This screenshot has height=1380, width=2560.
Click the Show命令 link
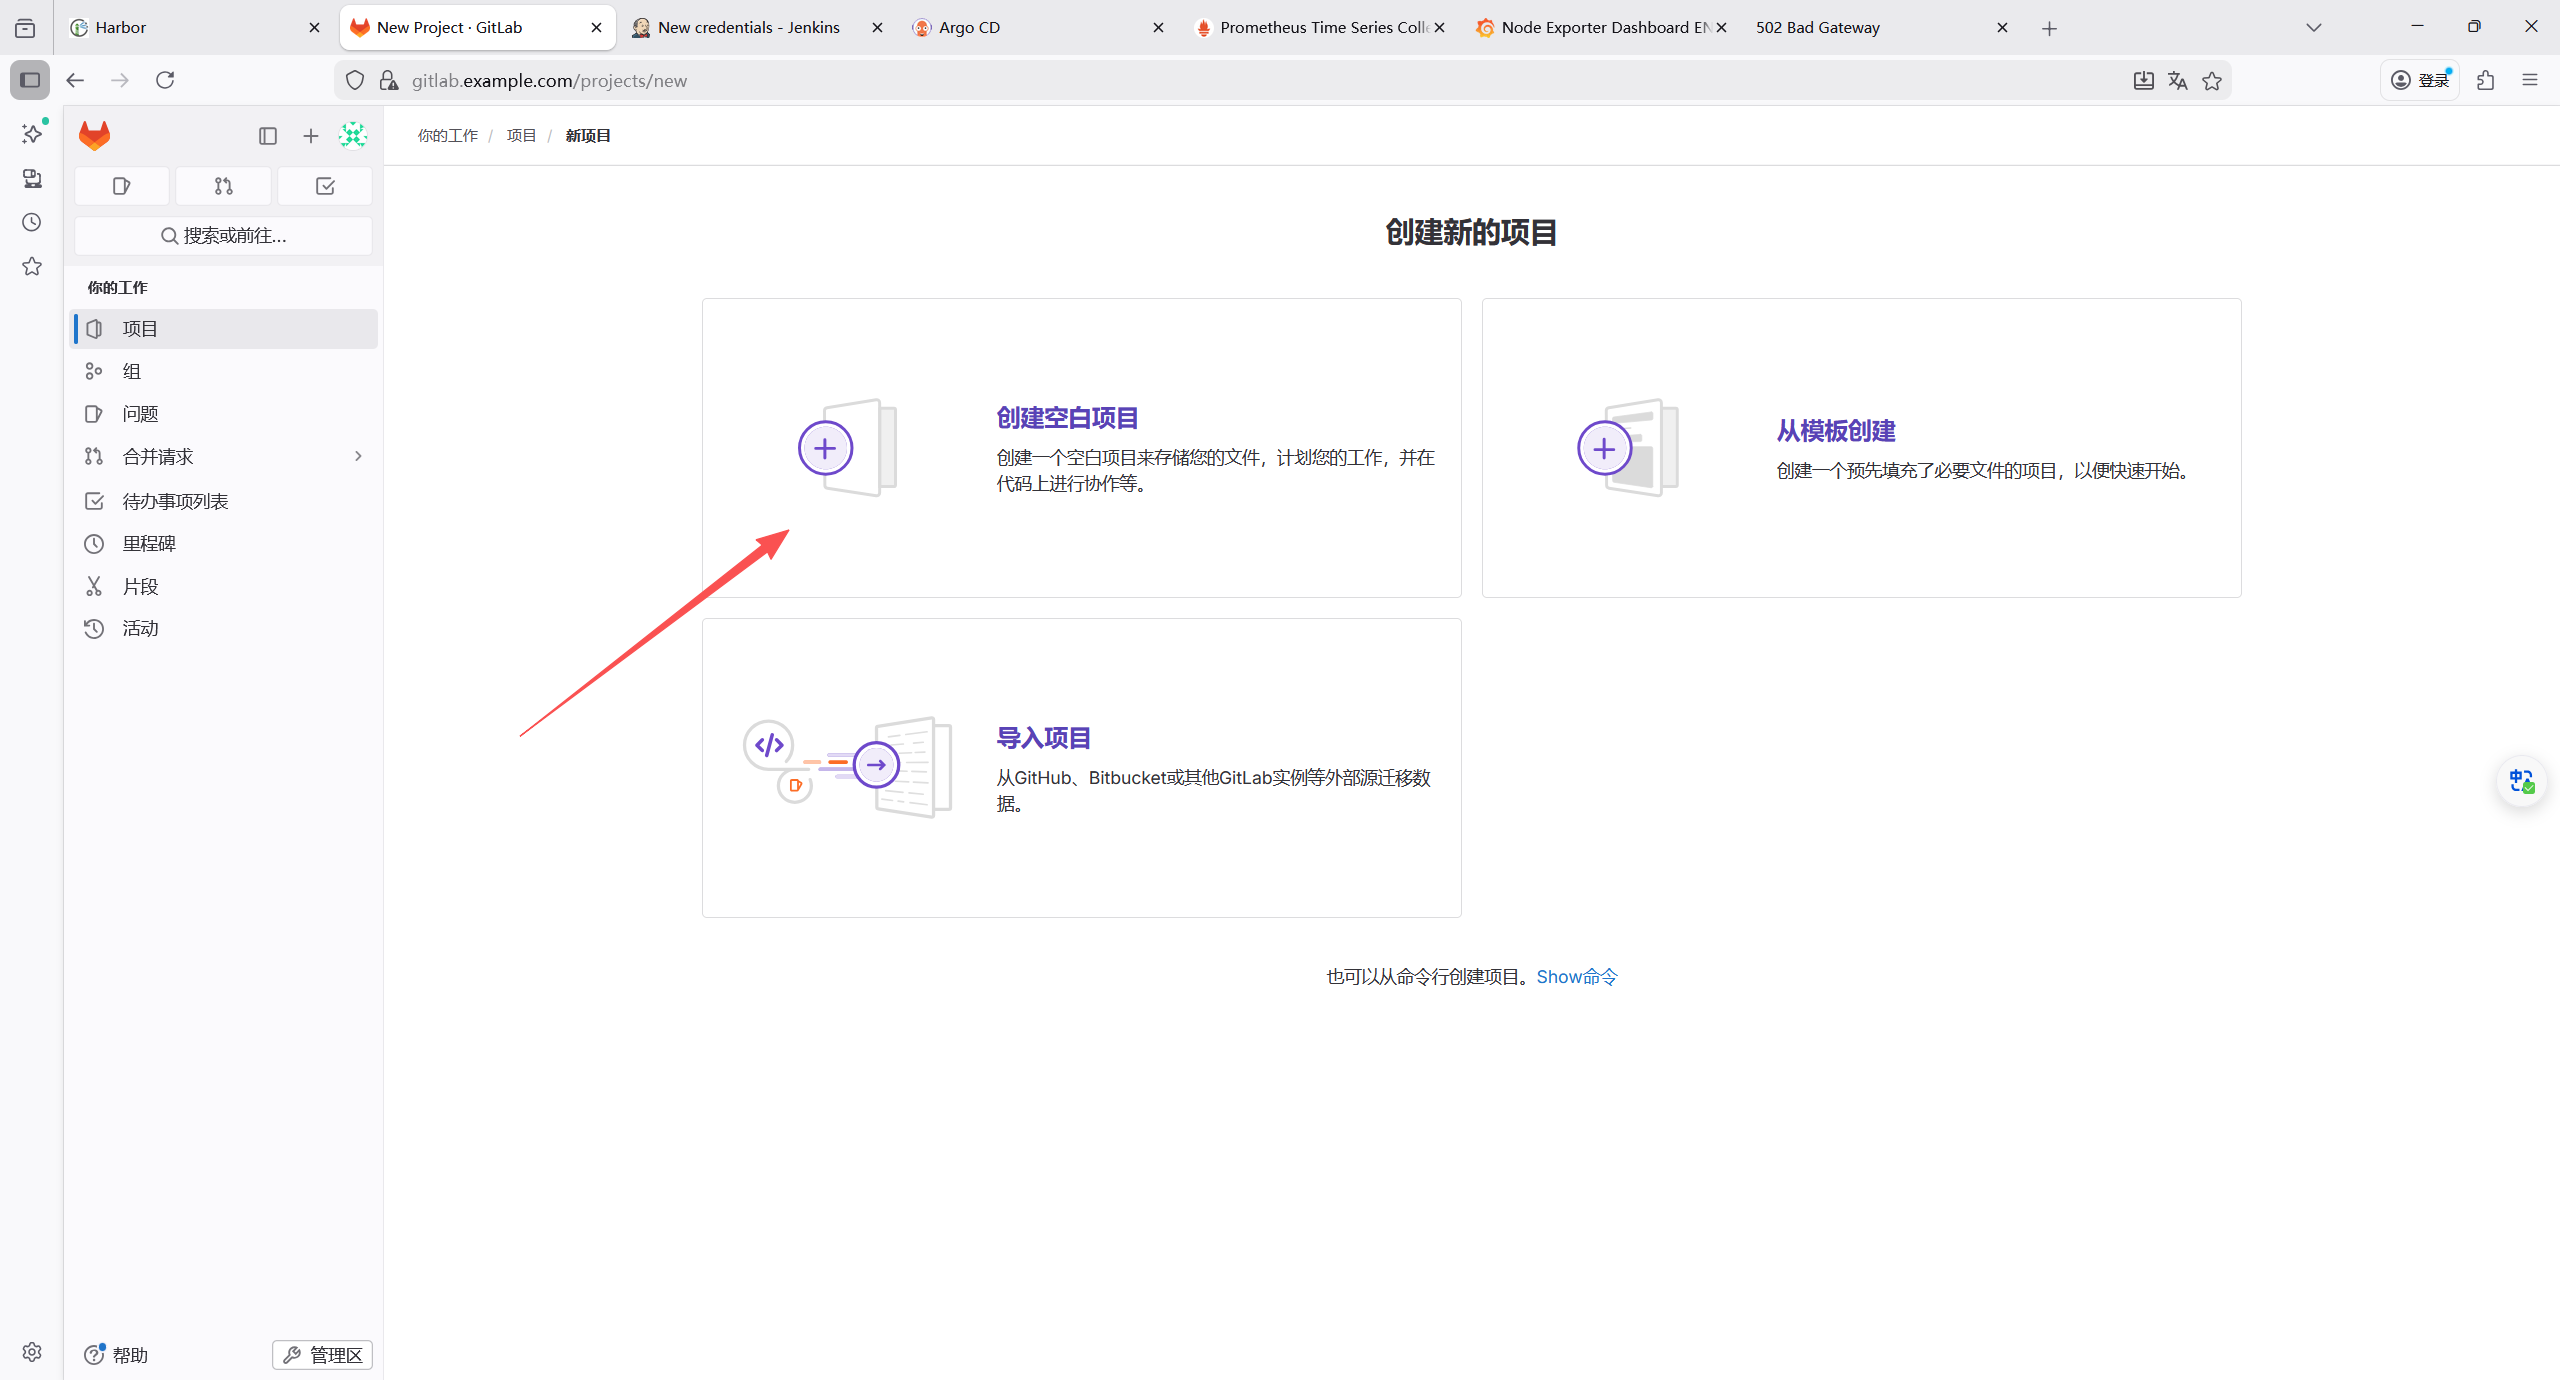click(1577, 977)
